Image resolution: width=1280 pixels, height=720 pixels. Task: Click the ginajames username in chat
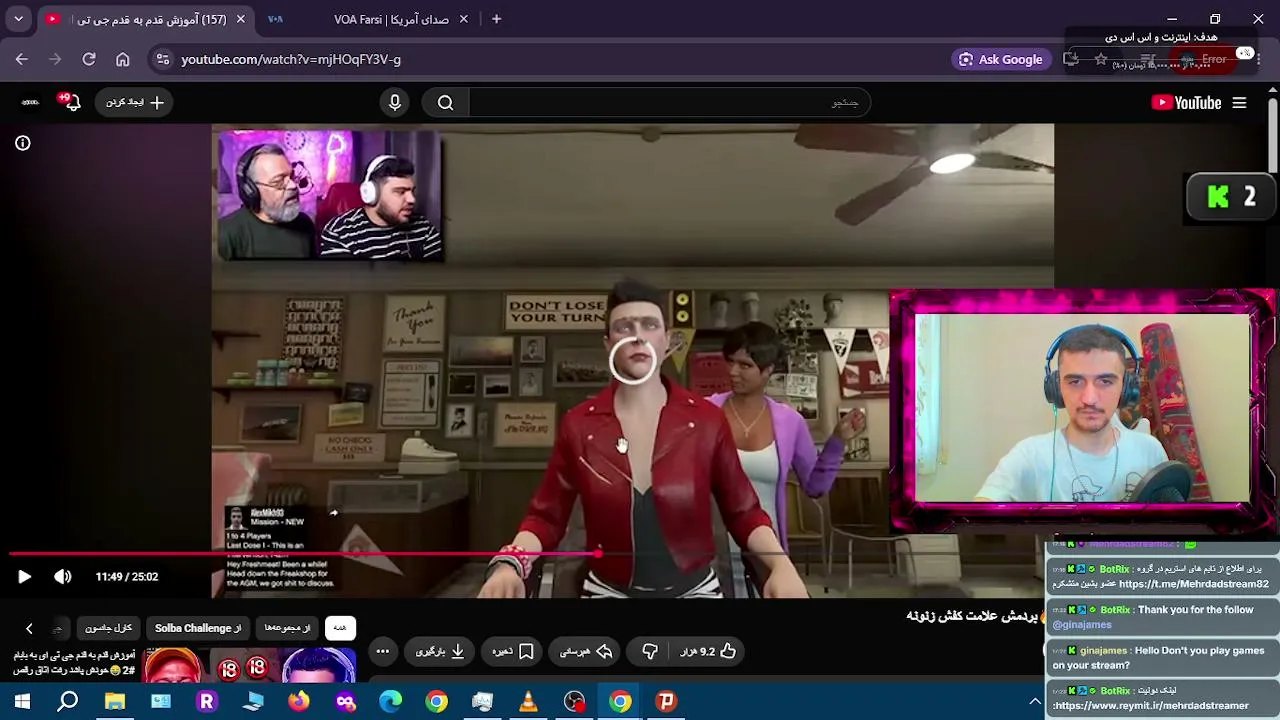click(1103, 650)
